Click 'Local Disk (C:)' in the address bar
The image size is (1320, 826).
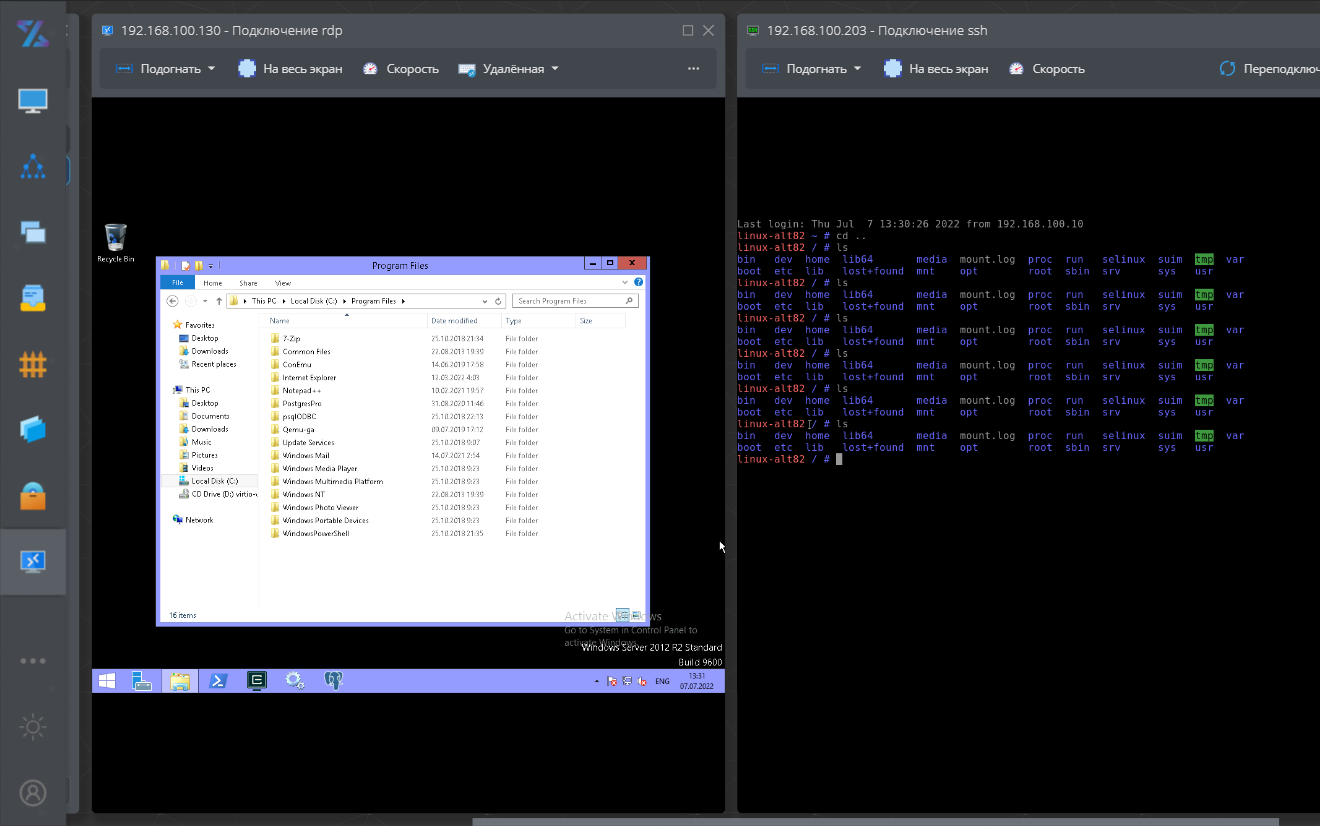coord(314,300)
